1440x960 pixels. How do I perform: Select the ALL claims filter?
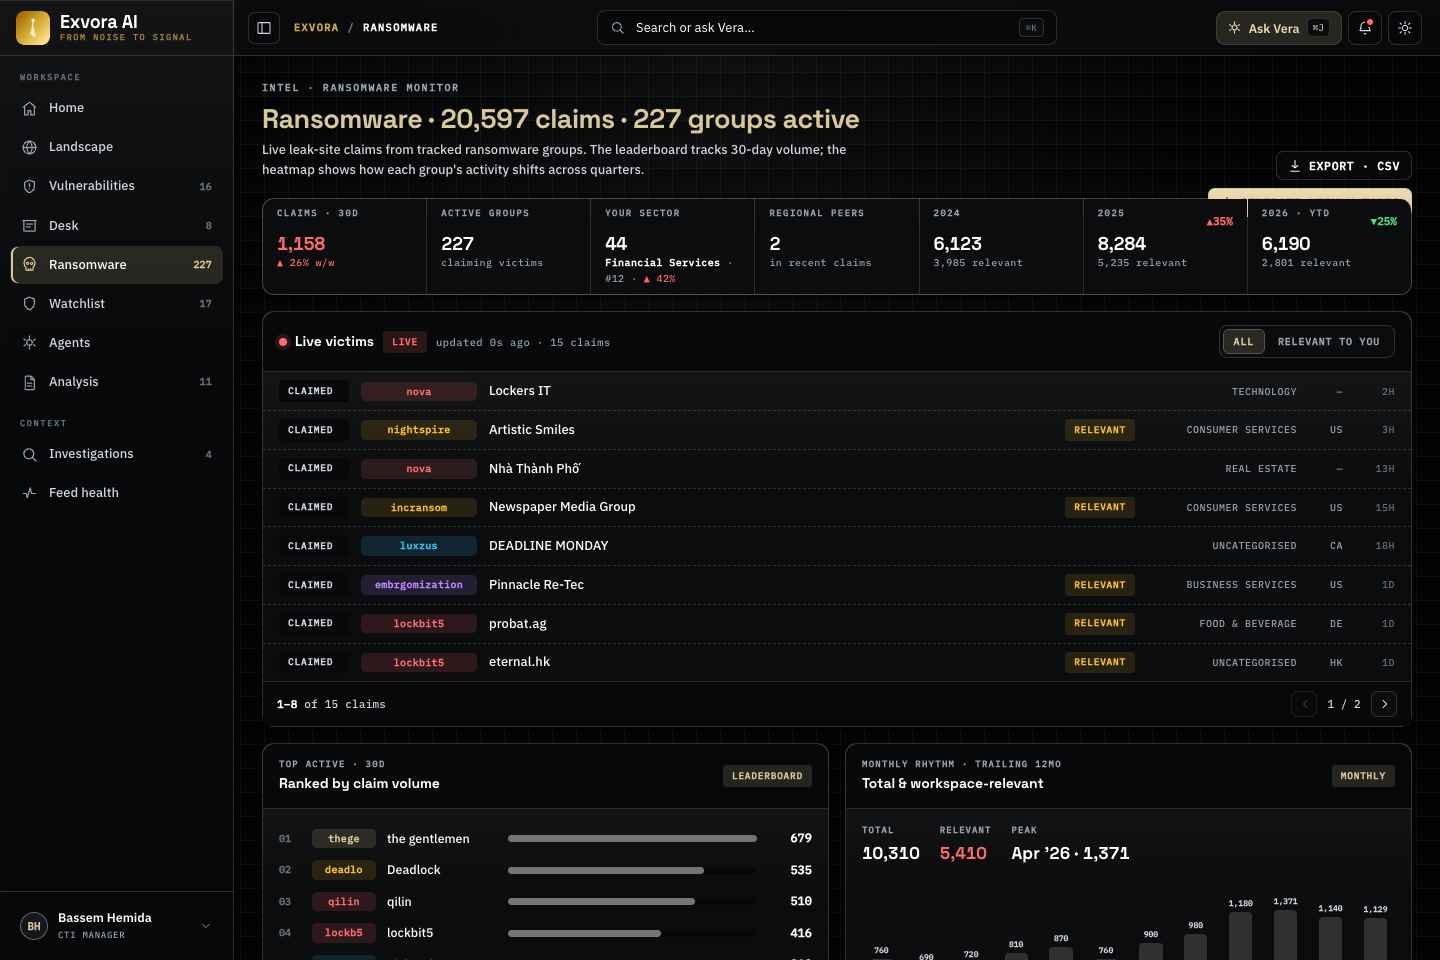(1243, 342)
